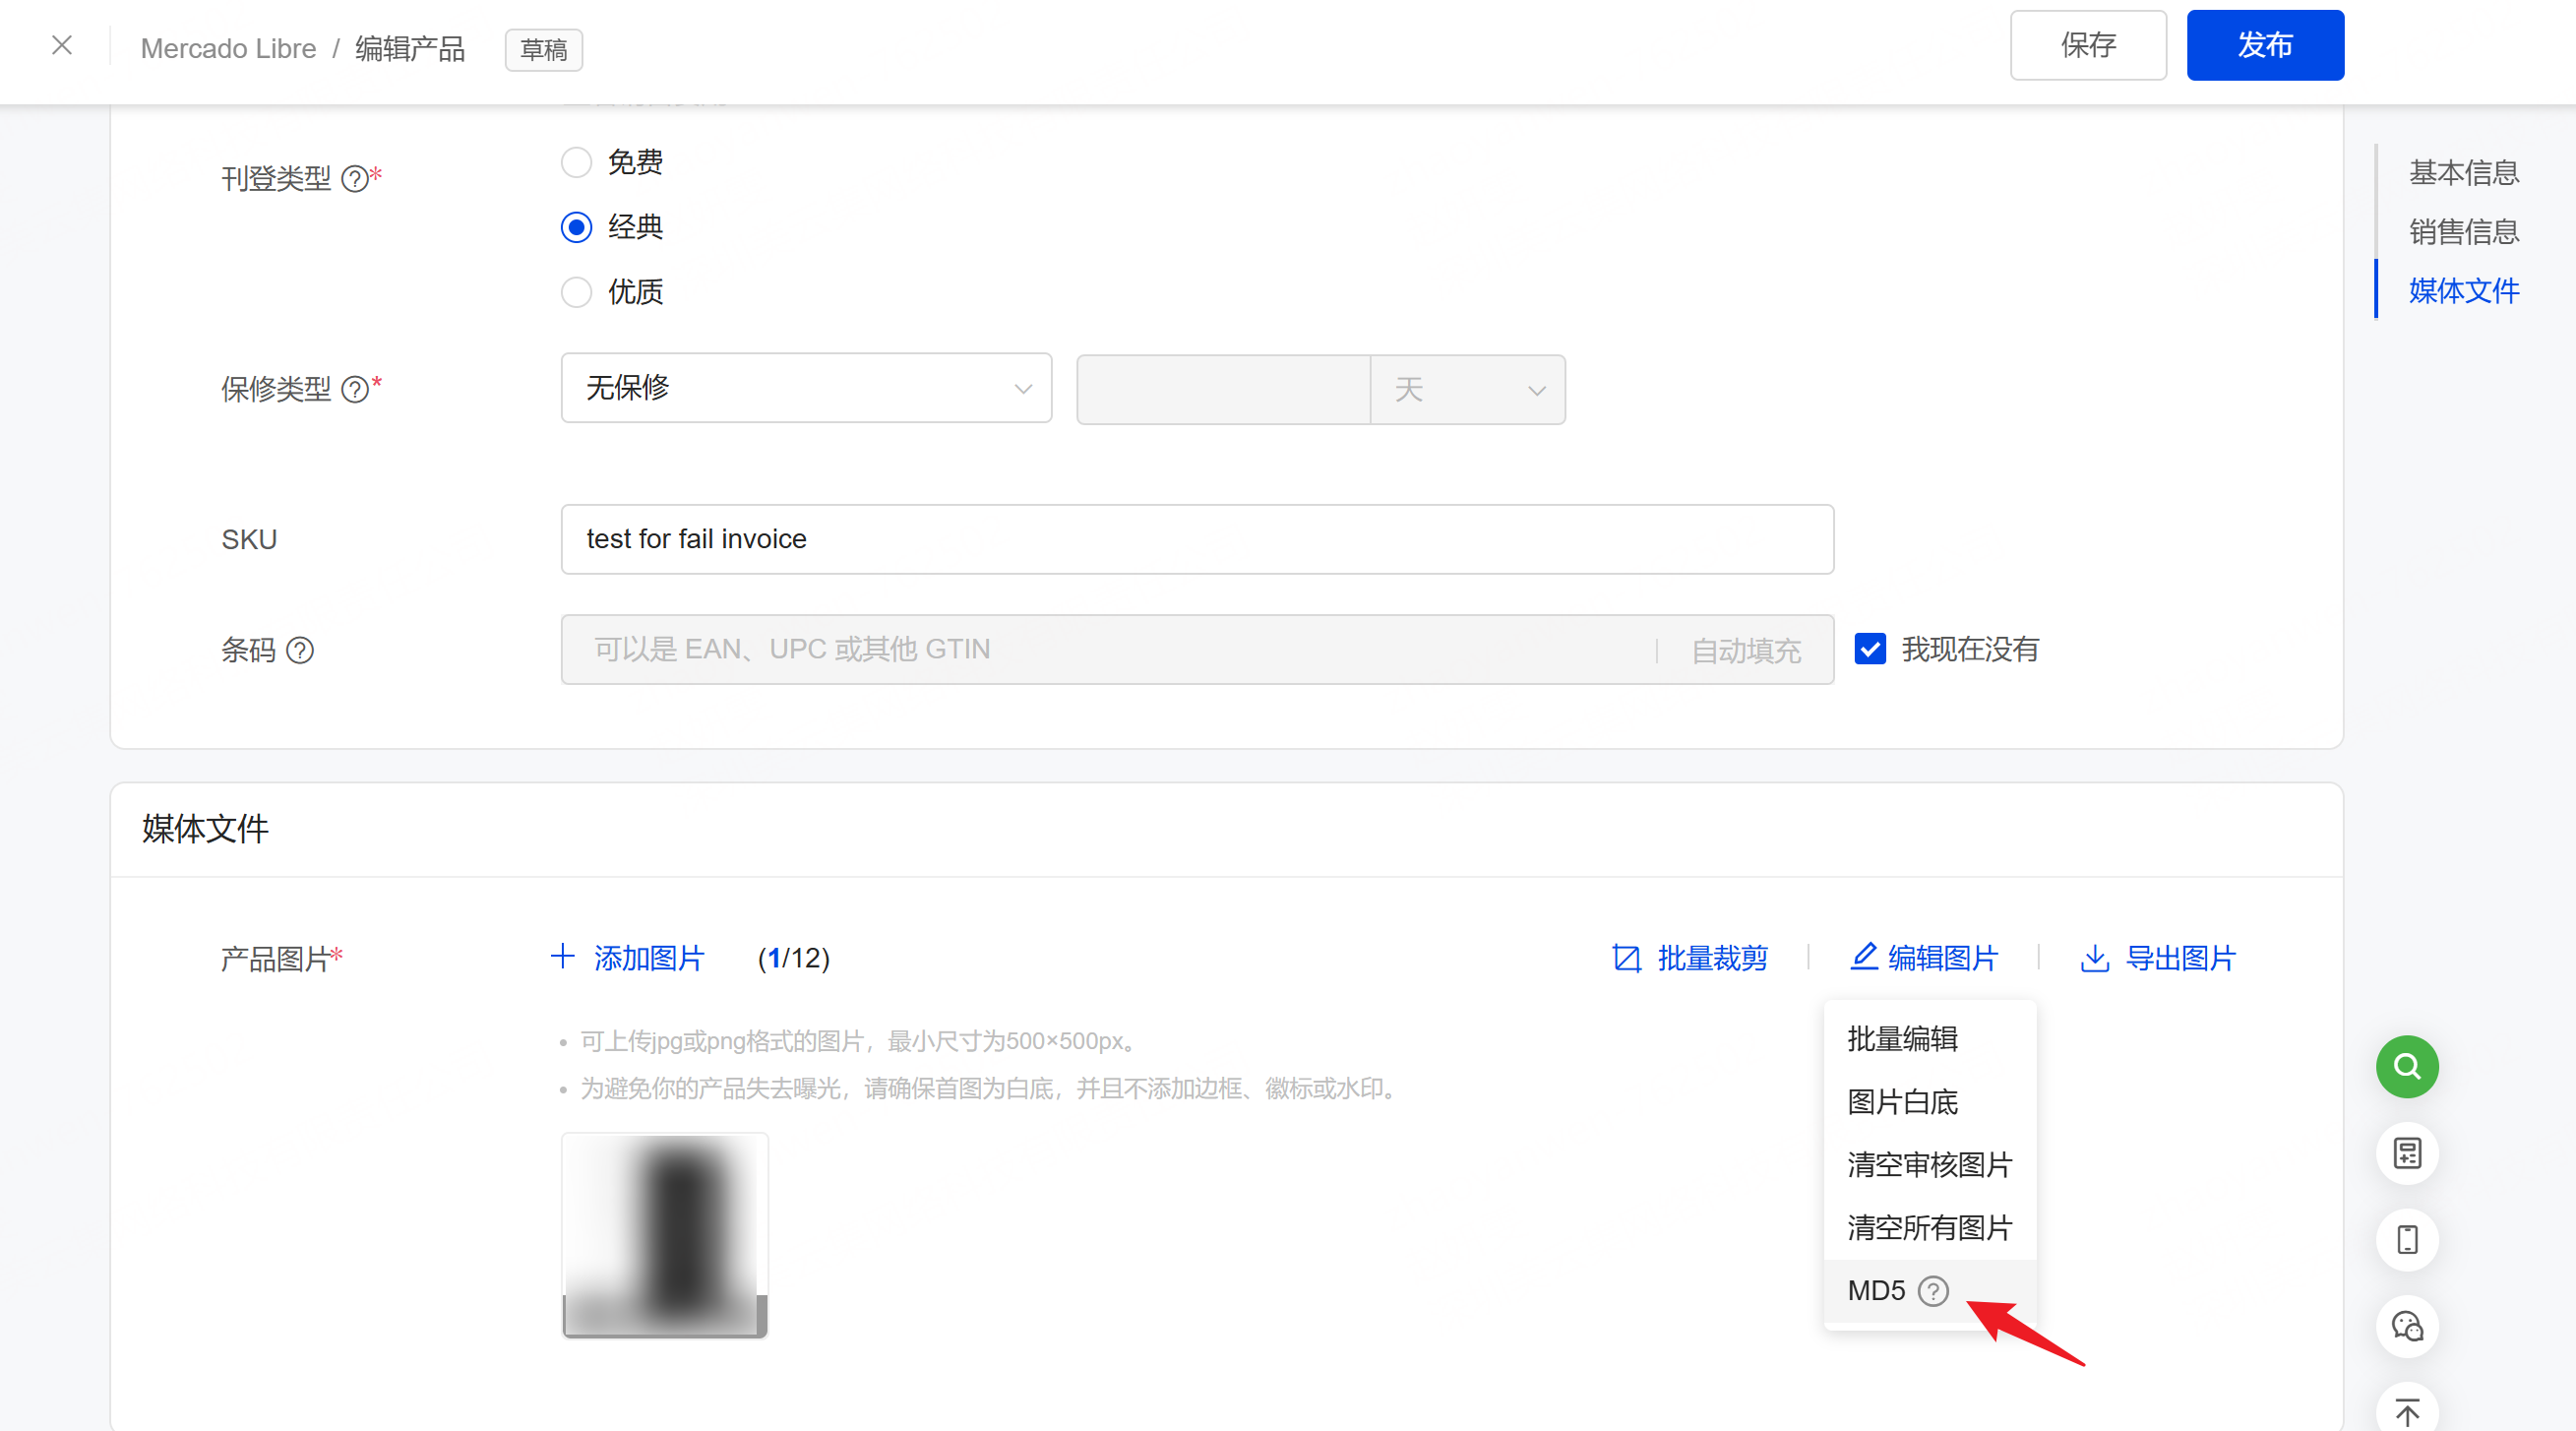Screen dimensions: 2576x1431
Task: Click the mobile phone preview icon
Action: pos(2406,1240)
